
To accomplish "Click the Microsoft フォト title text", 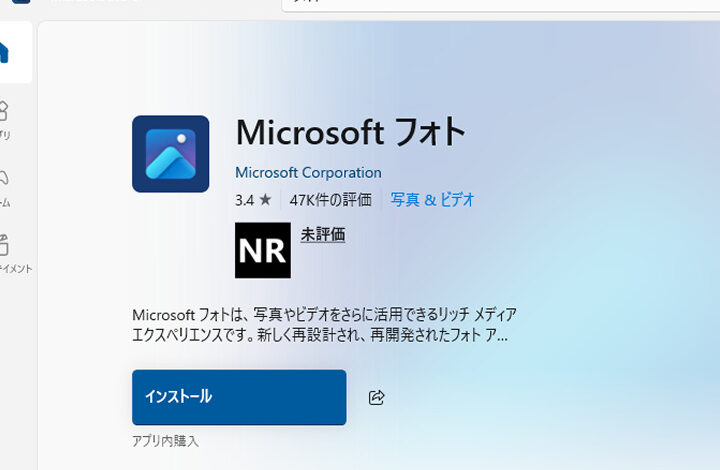I will click(x=351, y=132).
